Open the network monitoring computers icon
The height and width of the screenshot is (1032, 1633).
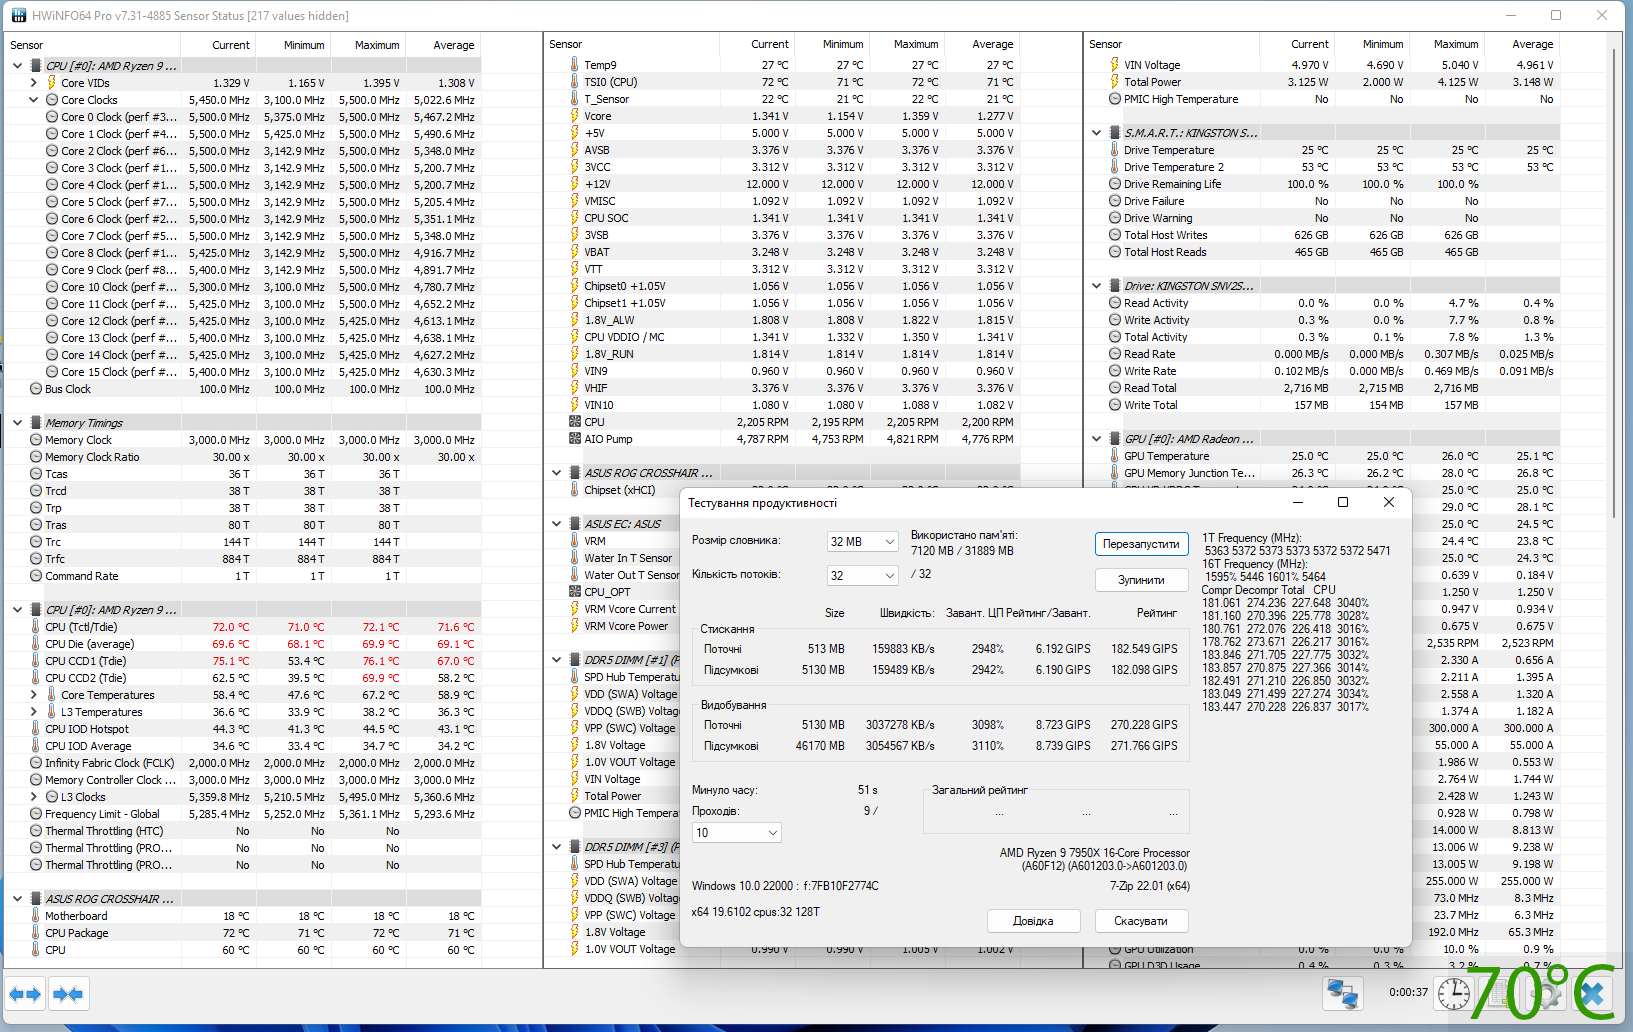click(1342, 994)
